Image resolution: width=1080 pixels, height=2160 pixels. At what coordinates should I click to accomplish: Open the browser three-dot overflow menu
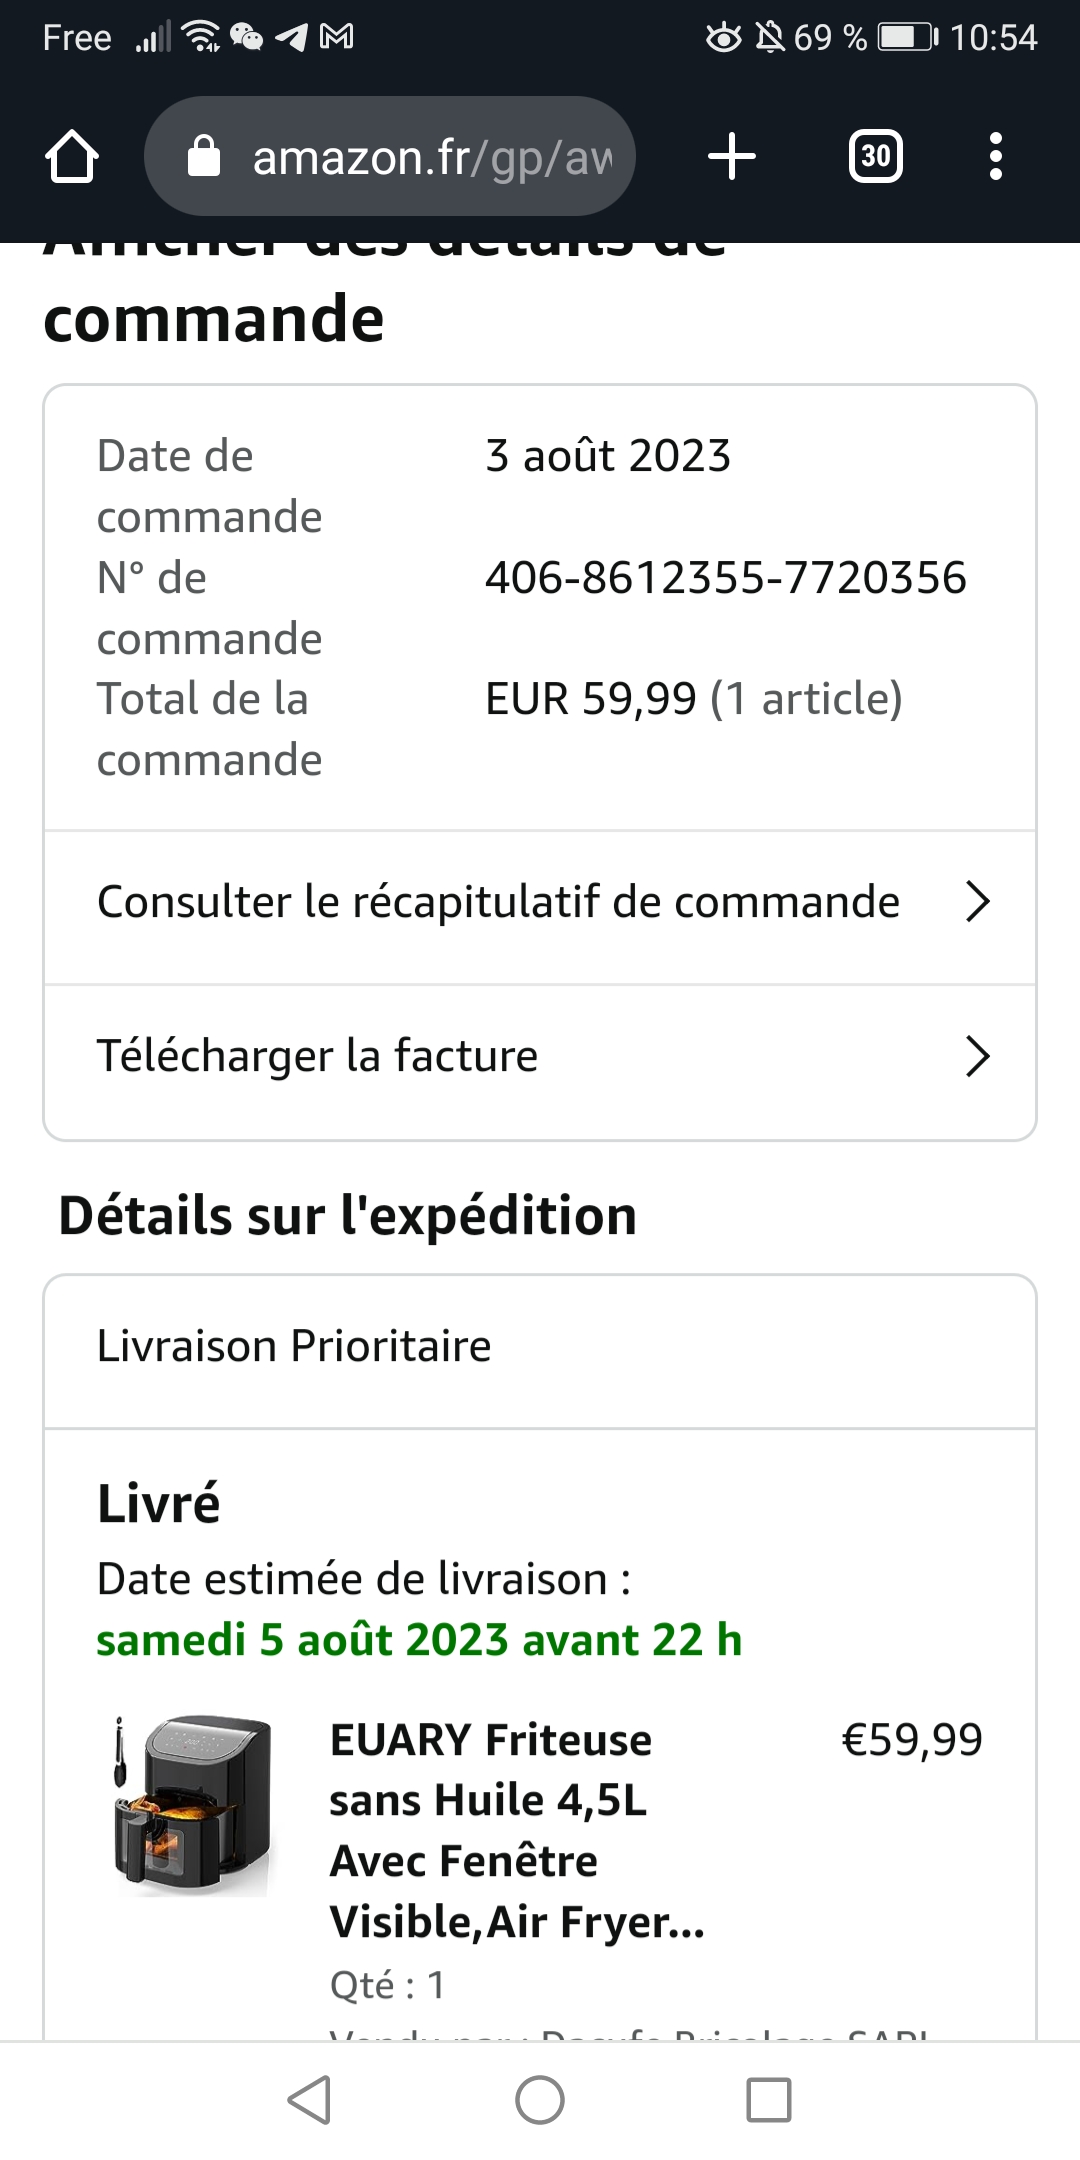point(994,157)
